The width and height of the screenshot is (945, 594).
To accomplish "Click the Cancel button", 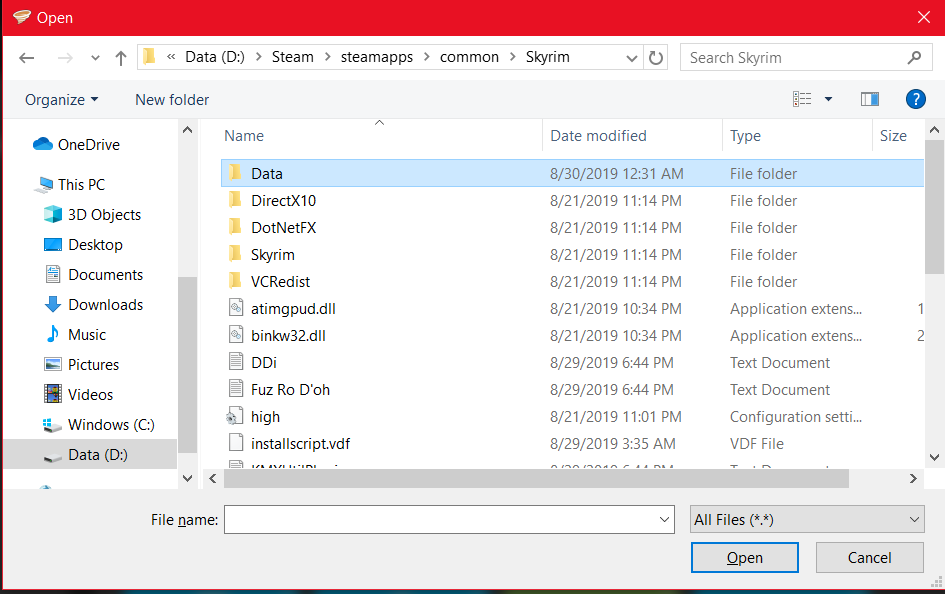I will (x=869, y=558).
